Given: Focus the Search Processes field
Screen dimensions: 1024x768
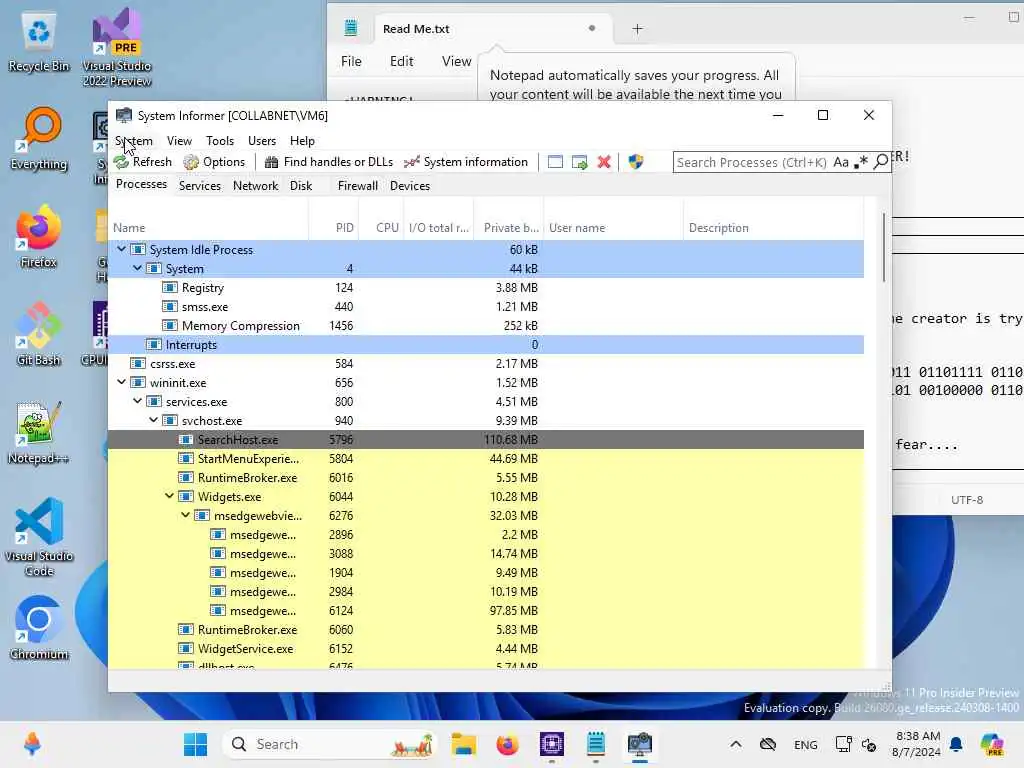Looking at the screenshot, I should [751, 162].
